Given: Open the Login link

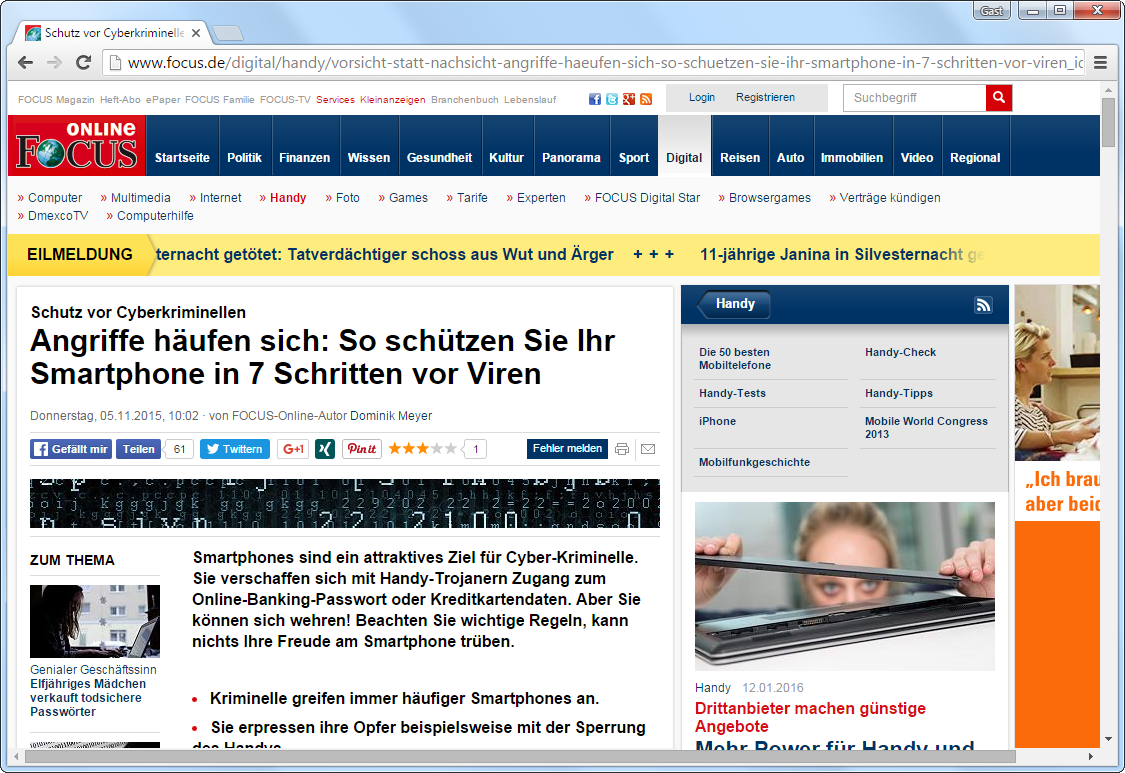Looking at the screenshot, I should (x=702, y=98).
